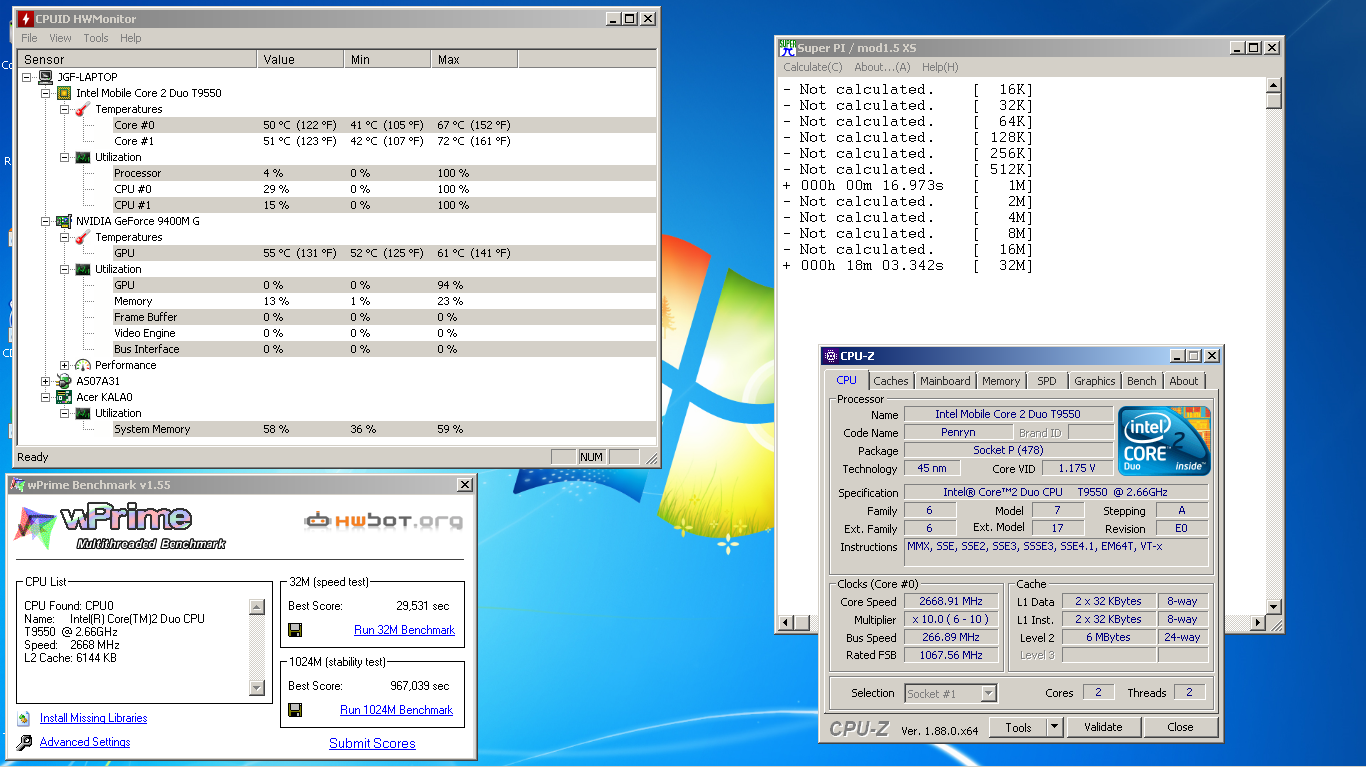
Task: Collapse Intel Mobile Core 2 Duo T9550 node
Action: click(46, 93)
